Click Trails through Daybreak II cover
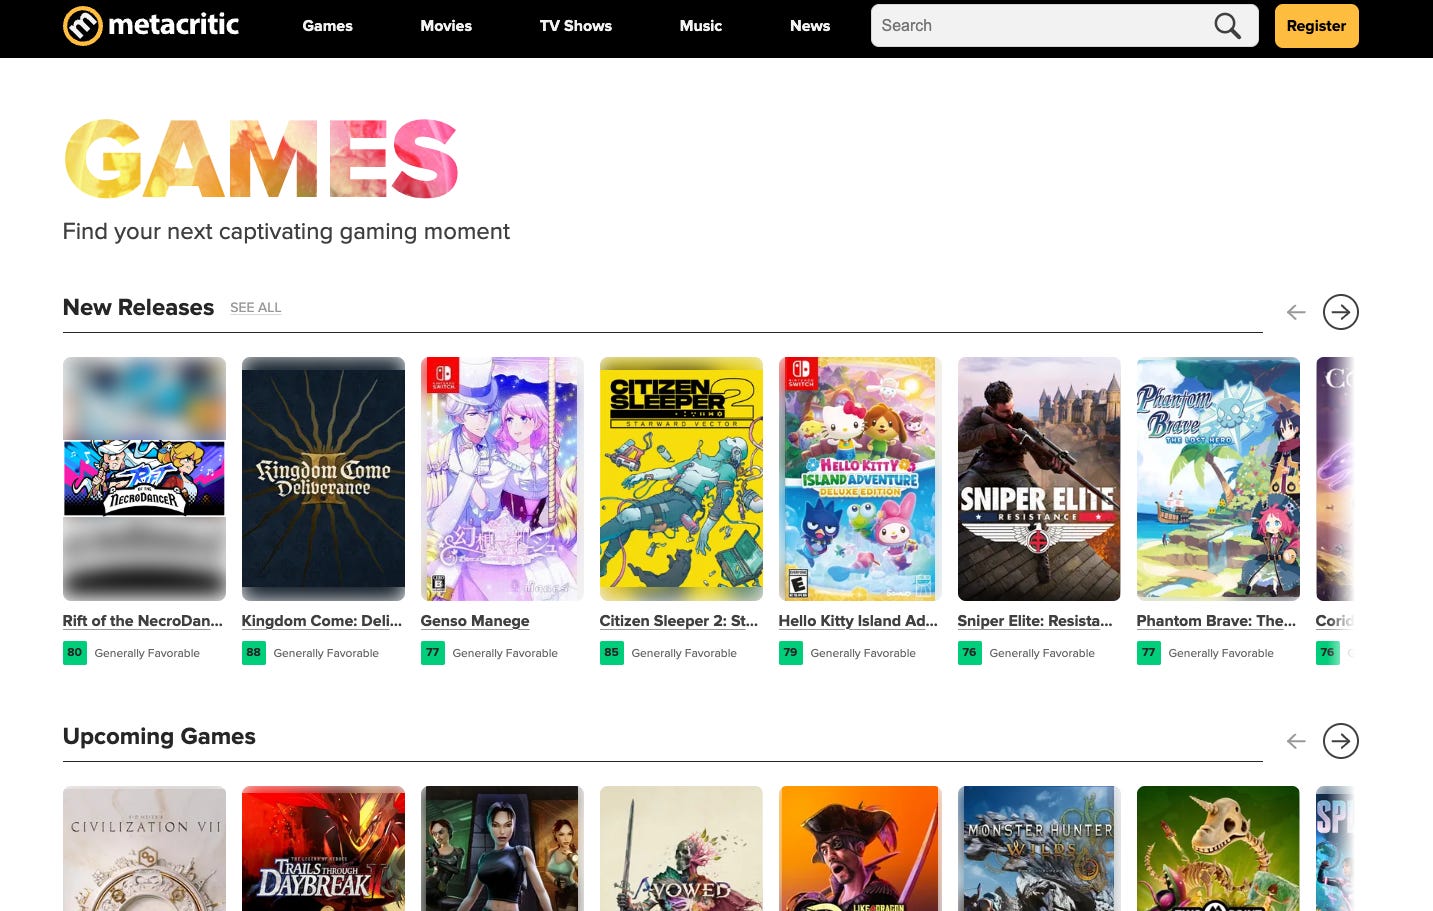 (x=323, y=849)
